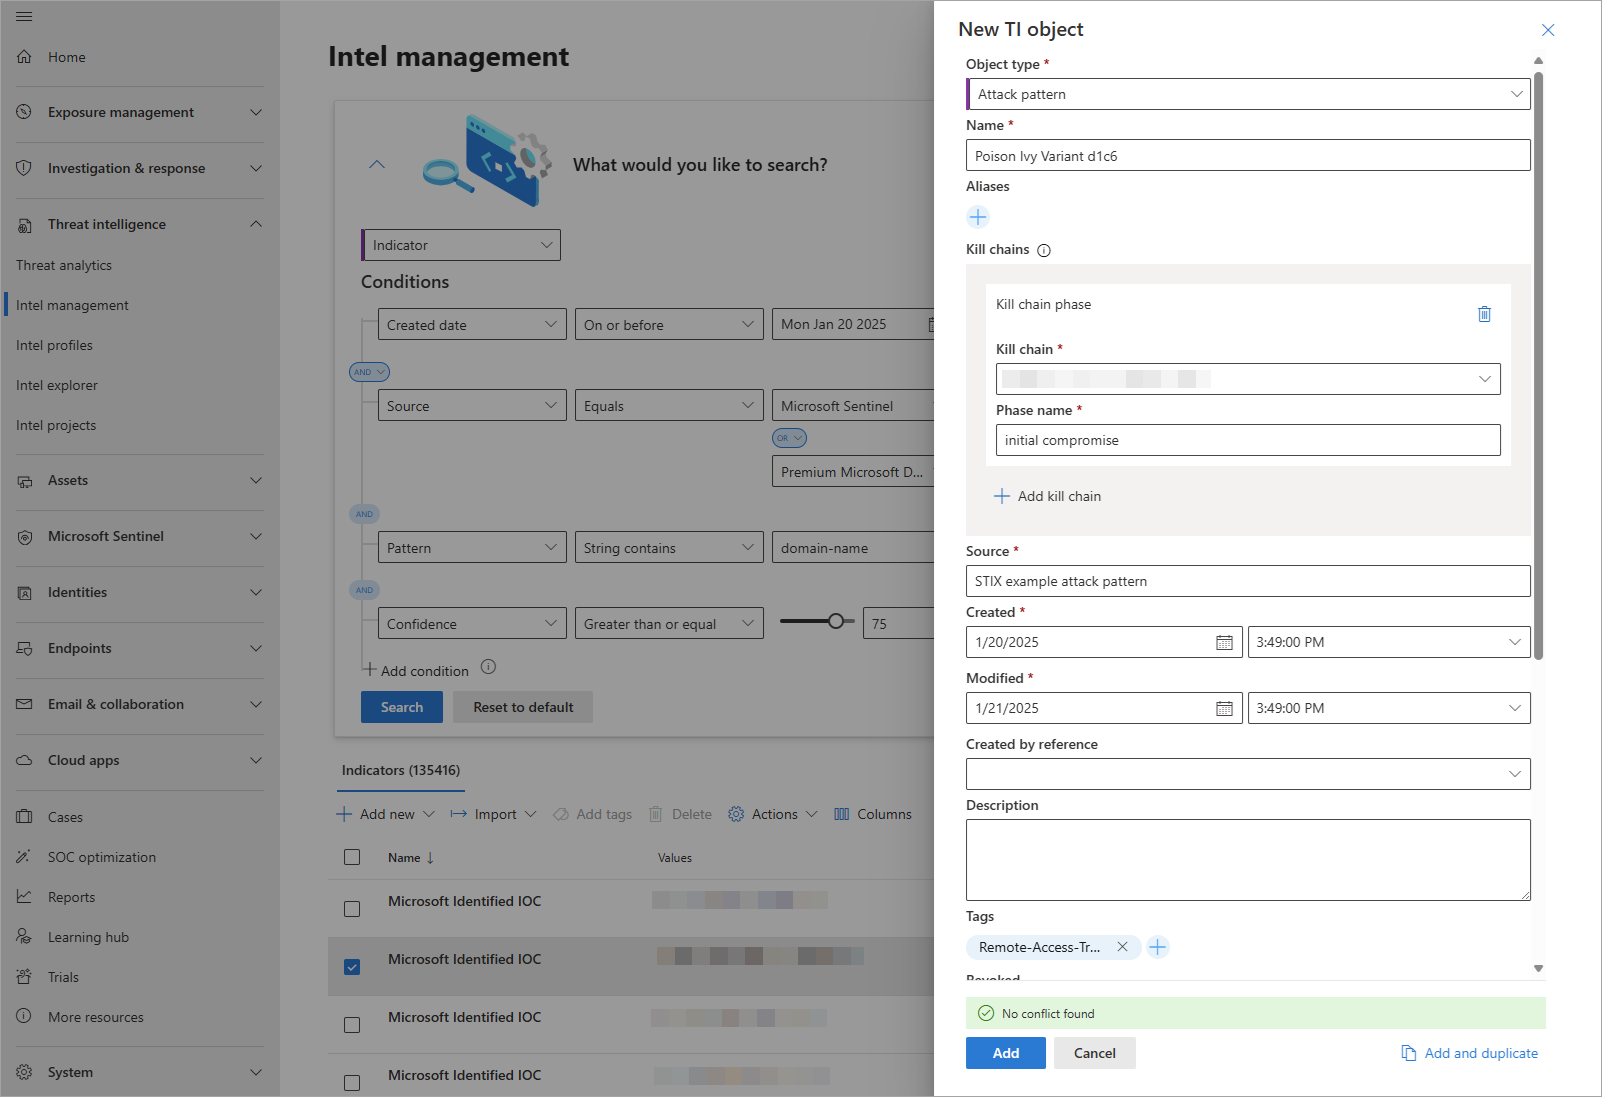Delete the kill chain phase with trash icon
Screen dimensions: 1602x1097
(x=1484, y=314)
